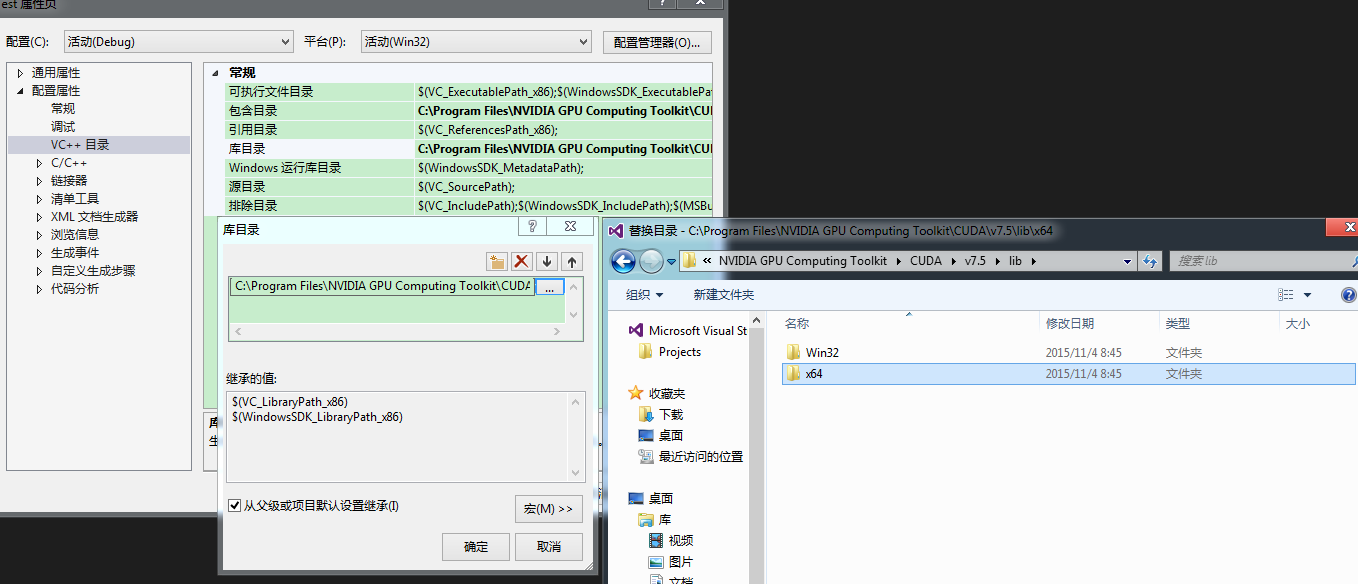The image size is (1358, 584).
Task: Click the blue help icon in file browser
Action: click(x=1348, y=295)
